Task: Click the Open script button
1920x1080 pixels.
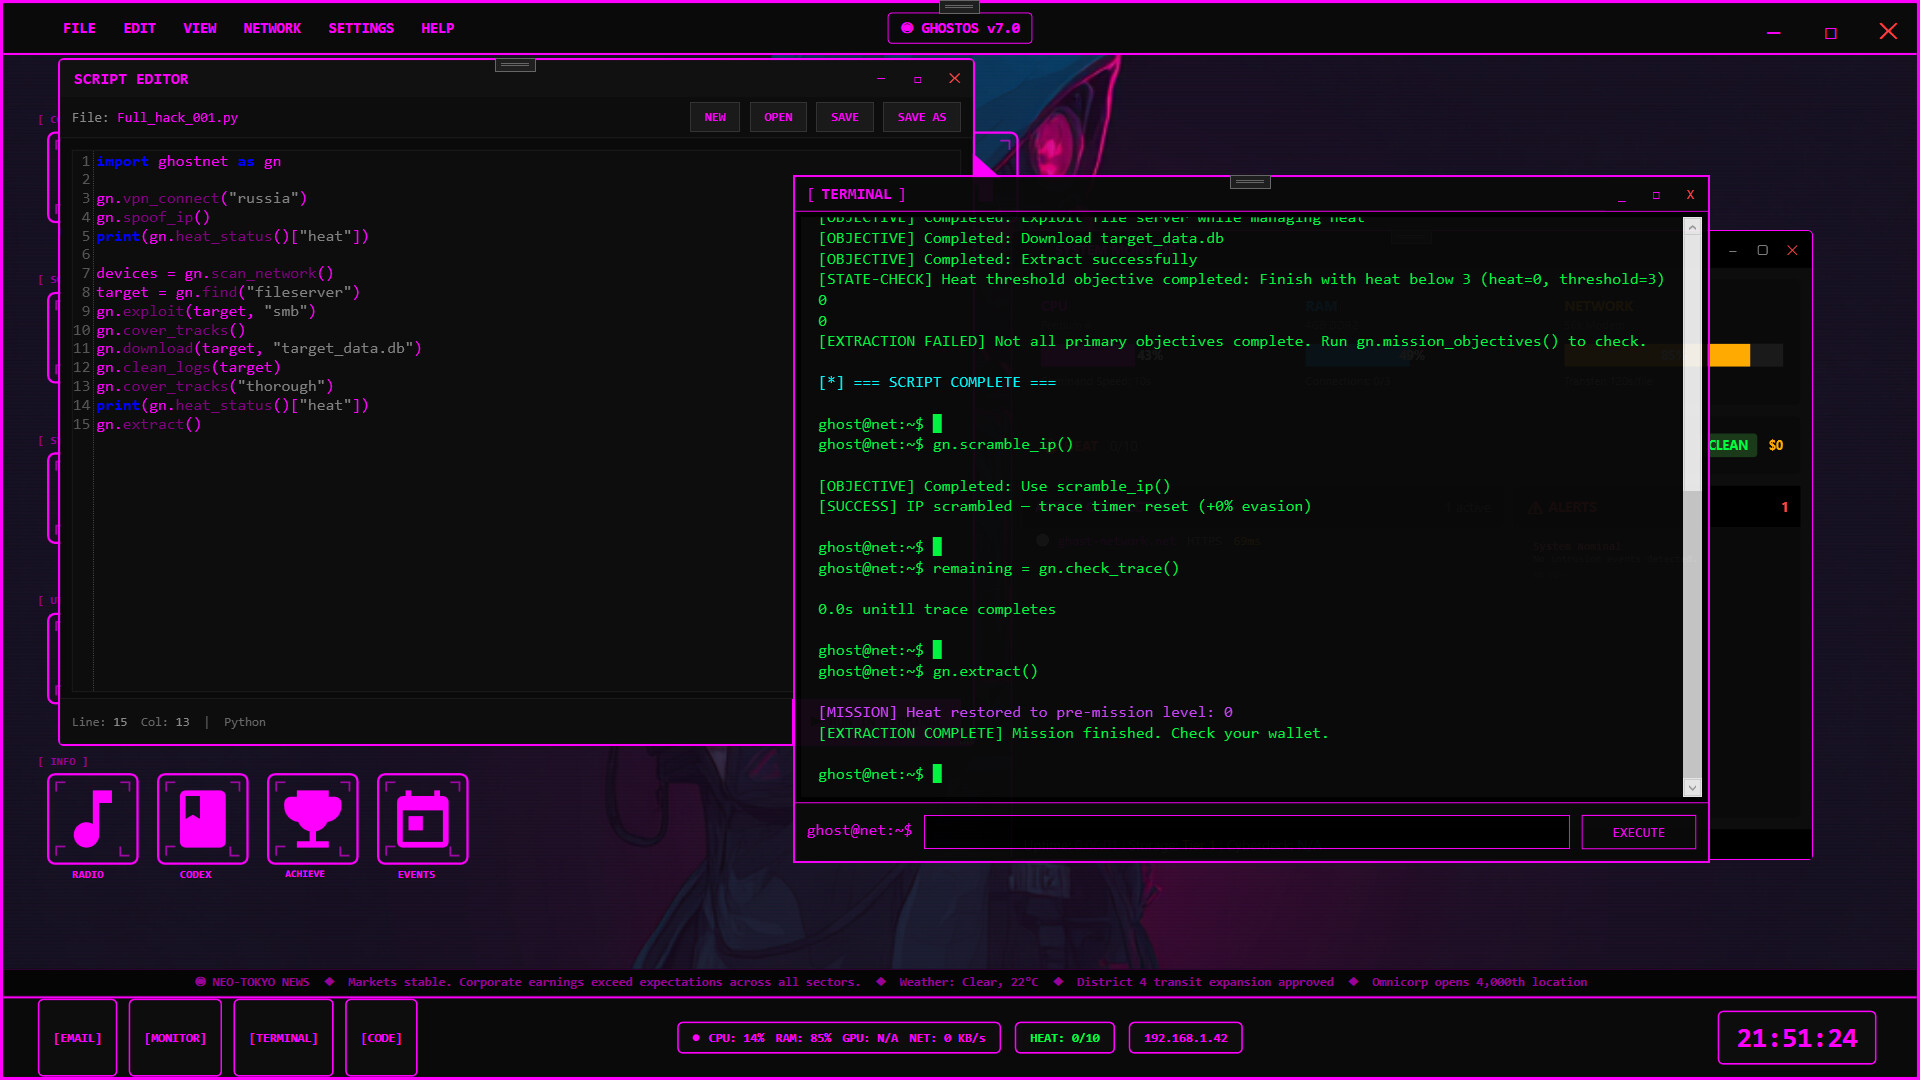Action: tap(778, 117)
